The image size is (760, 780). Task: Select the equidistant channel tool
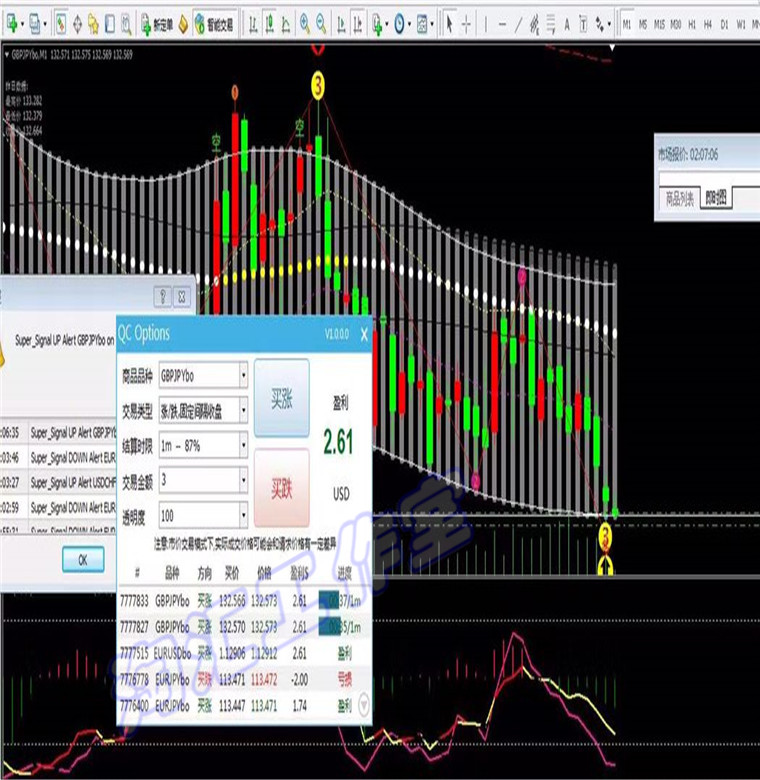point(535,23)
